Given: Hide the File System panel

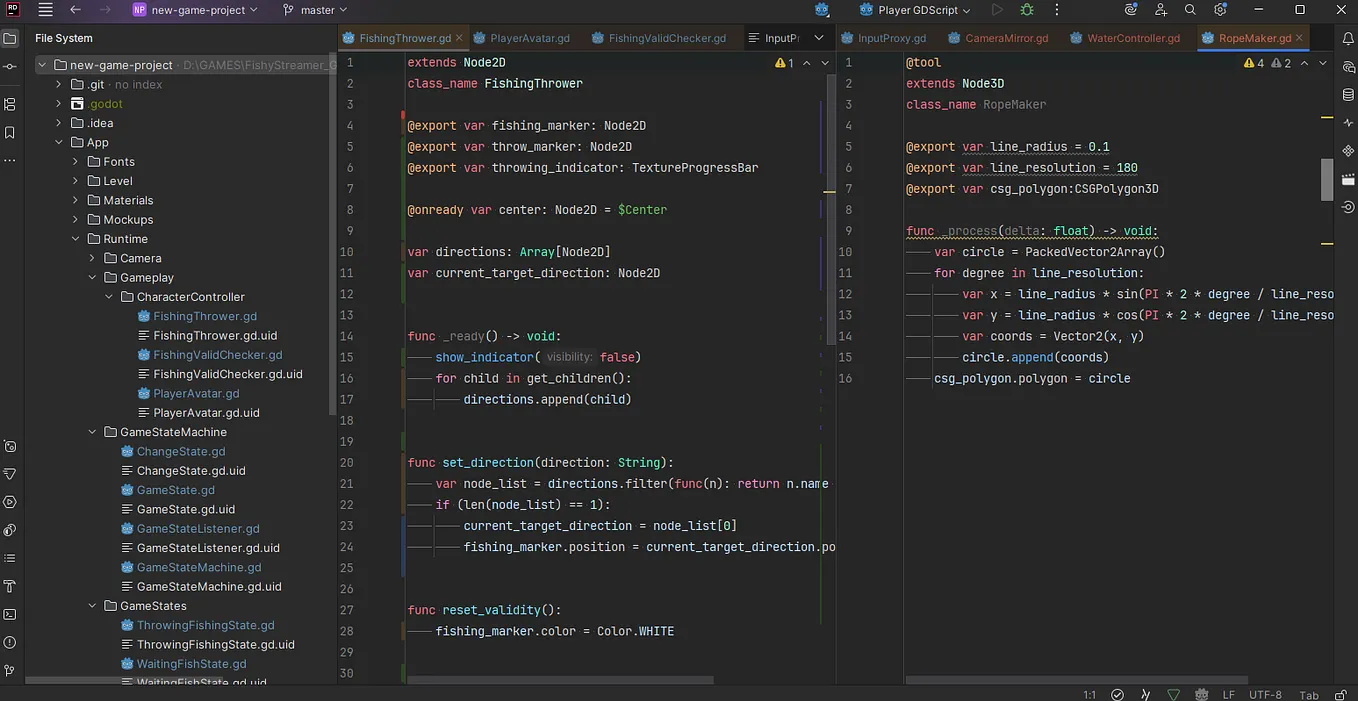Looking at the screenshot, I should (10, 37).
